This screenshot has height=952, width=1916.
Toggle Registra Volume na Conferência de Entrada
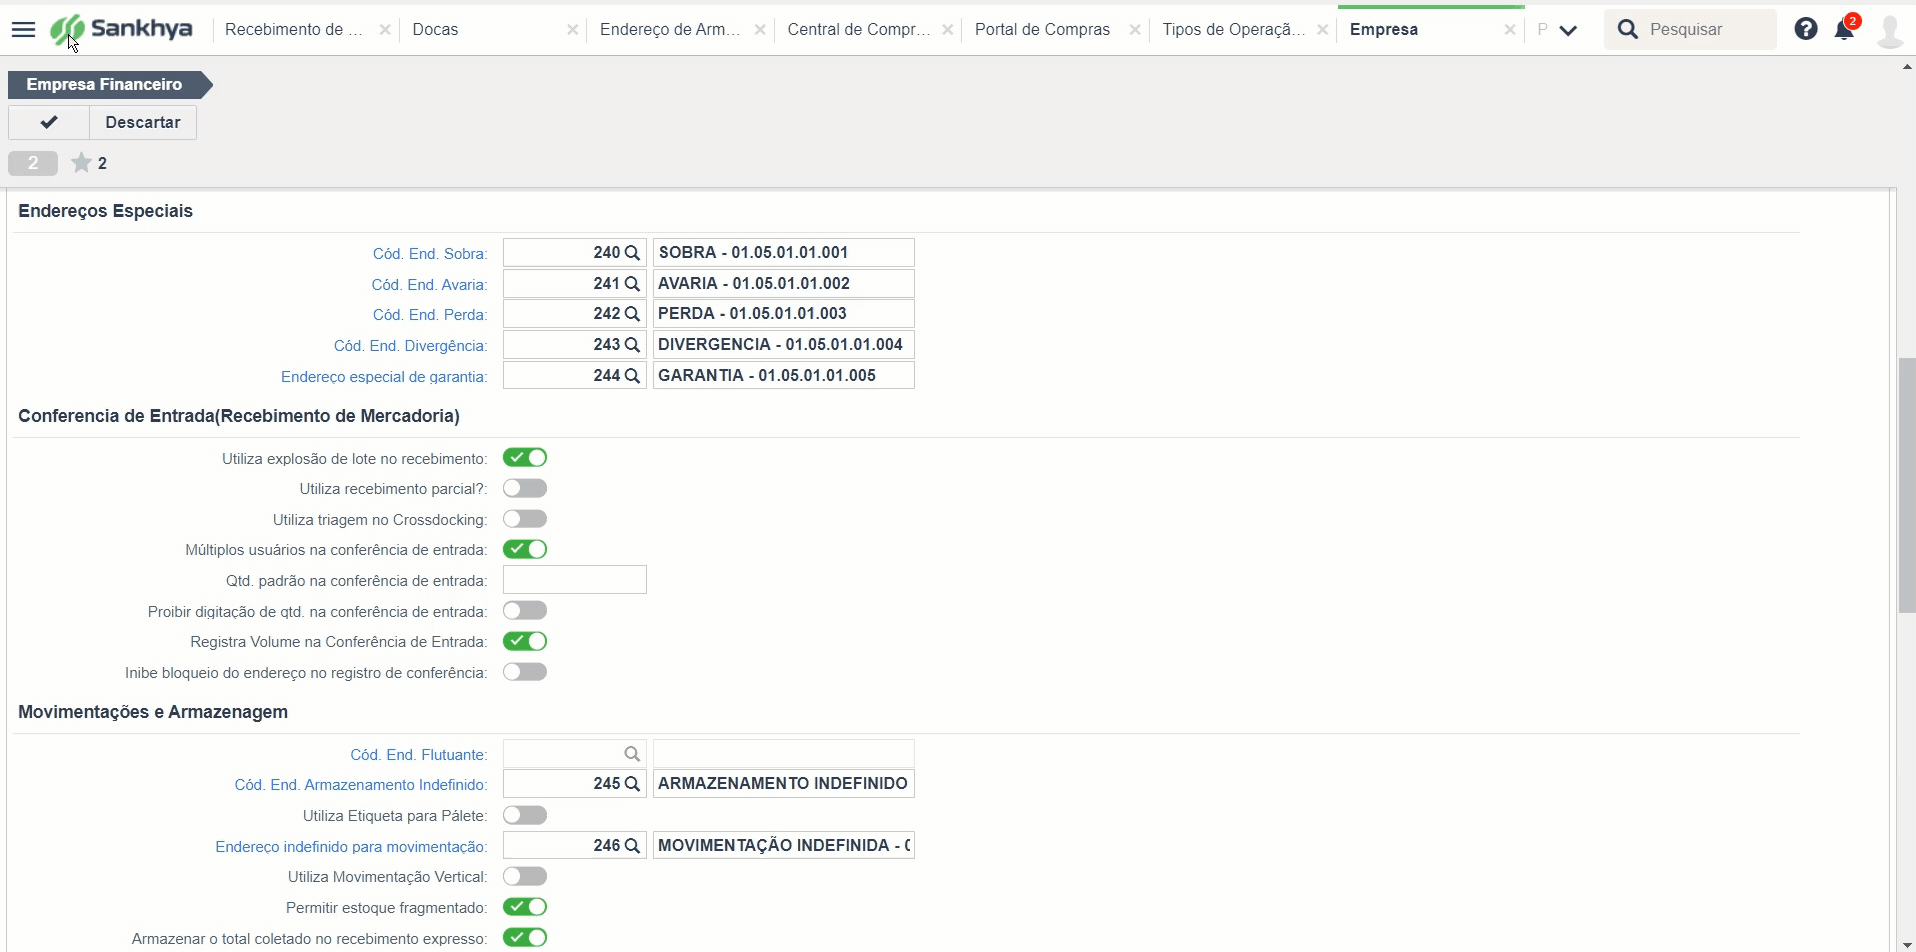[x=525, y=641]
